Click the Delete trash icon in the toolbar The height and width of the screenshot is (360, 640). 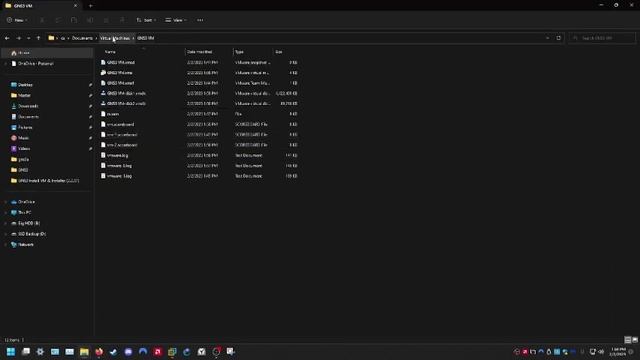(122, 20)
